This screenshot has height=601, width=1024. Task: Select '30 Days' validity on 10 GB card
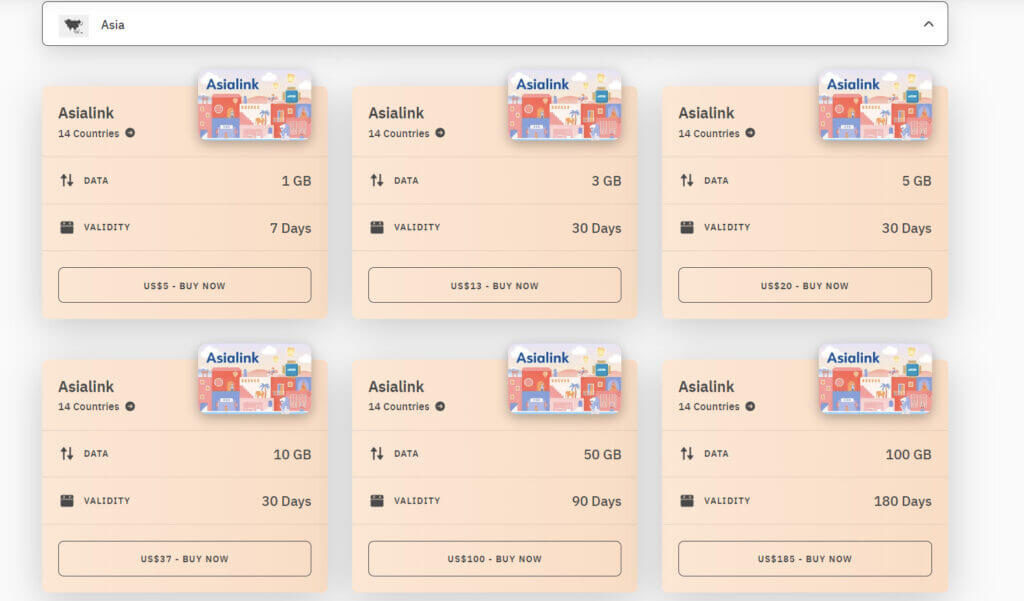click(287, 501)
